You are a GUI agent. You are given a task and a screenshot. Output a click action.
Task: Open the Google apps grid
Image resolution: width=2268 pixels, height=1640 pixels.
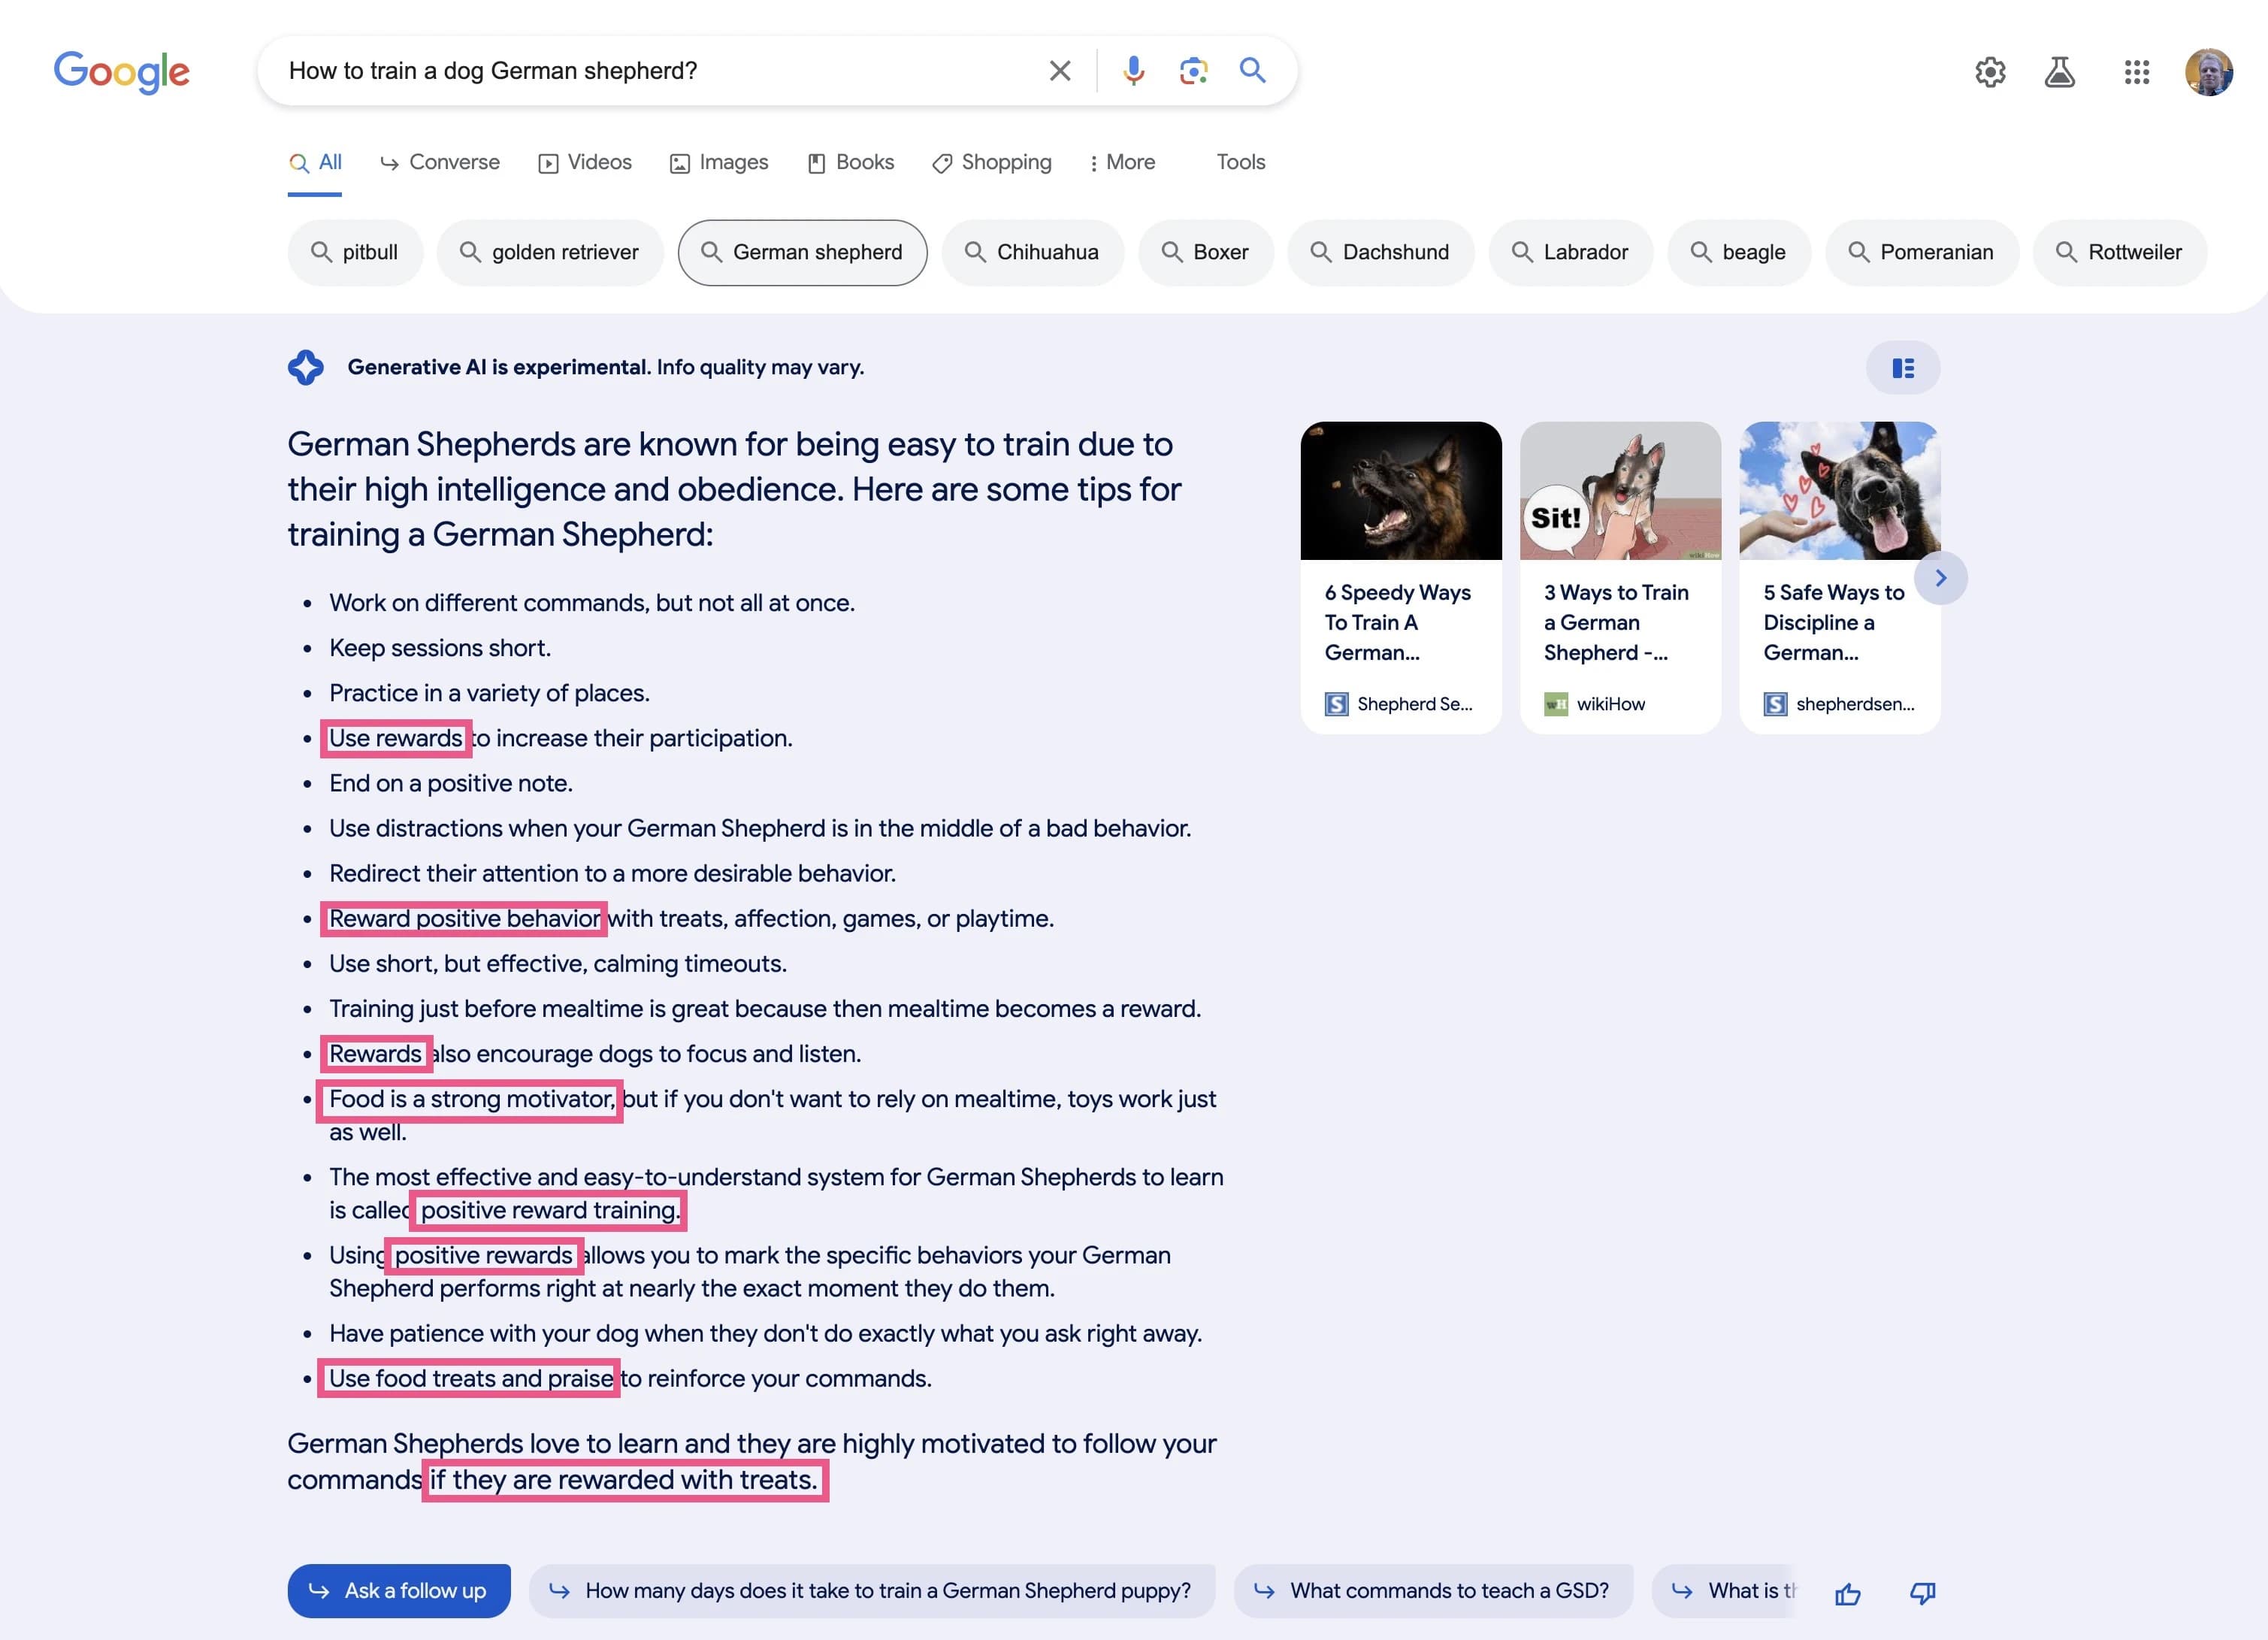2137,71
